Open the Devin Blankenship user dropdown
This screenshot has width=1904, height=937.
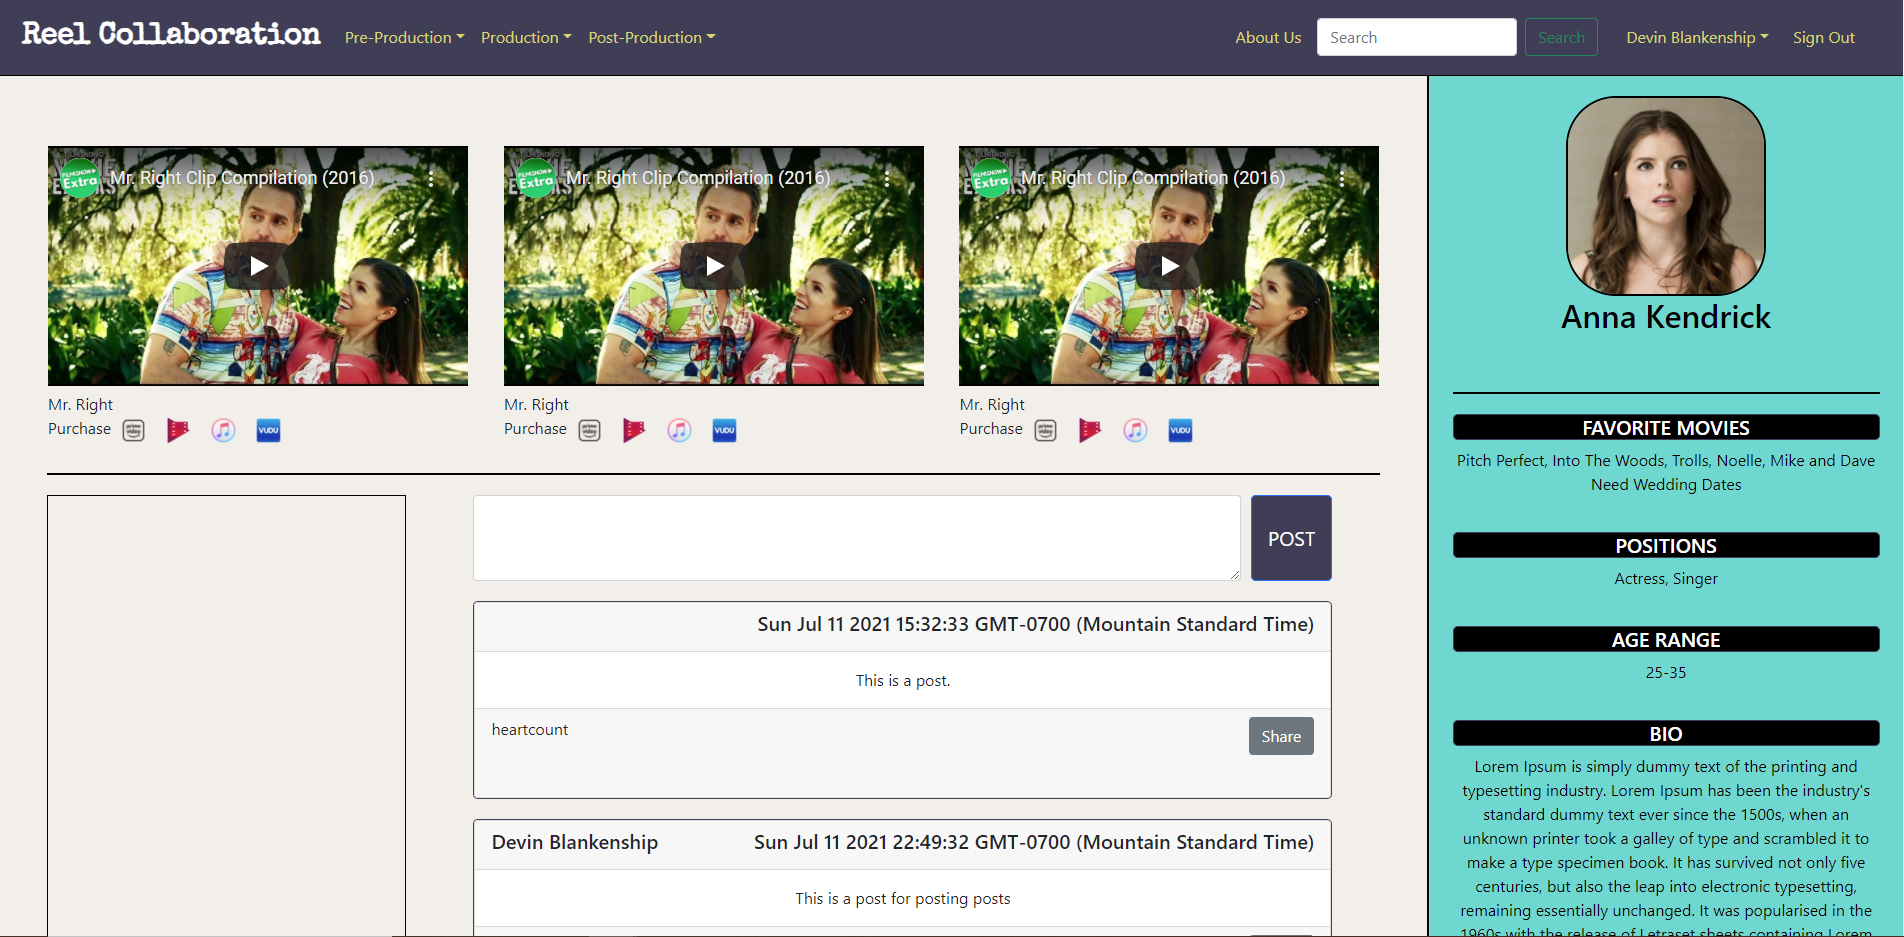click(1697, 37)
